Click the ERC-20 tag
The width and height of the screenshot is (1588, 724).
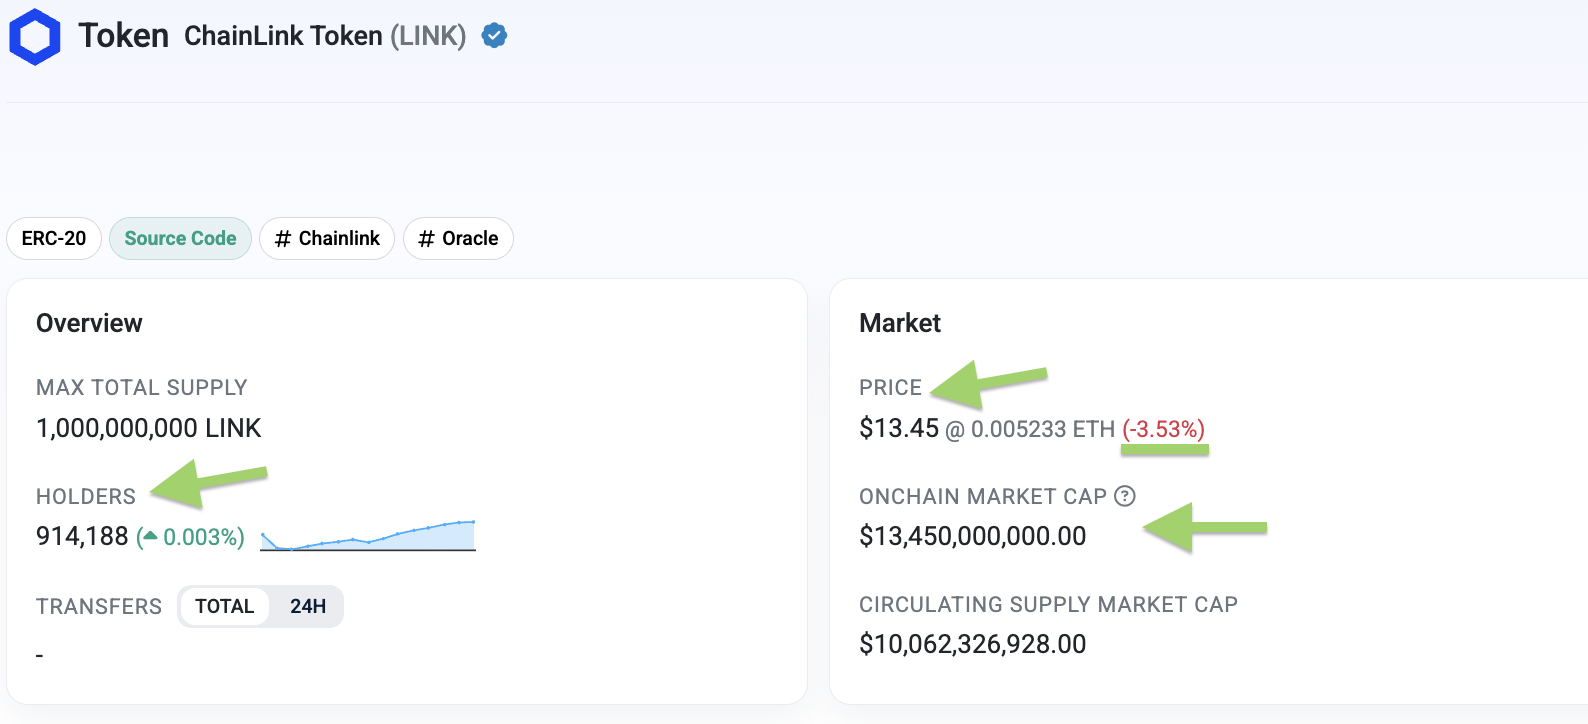(54, 238)
